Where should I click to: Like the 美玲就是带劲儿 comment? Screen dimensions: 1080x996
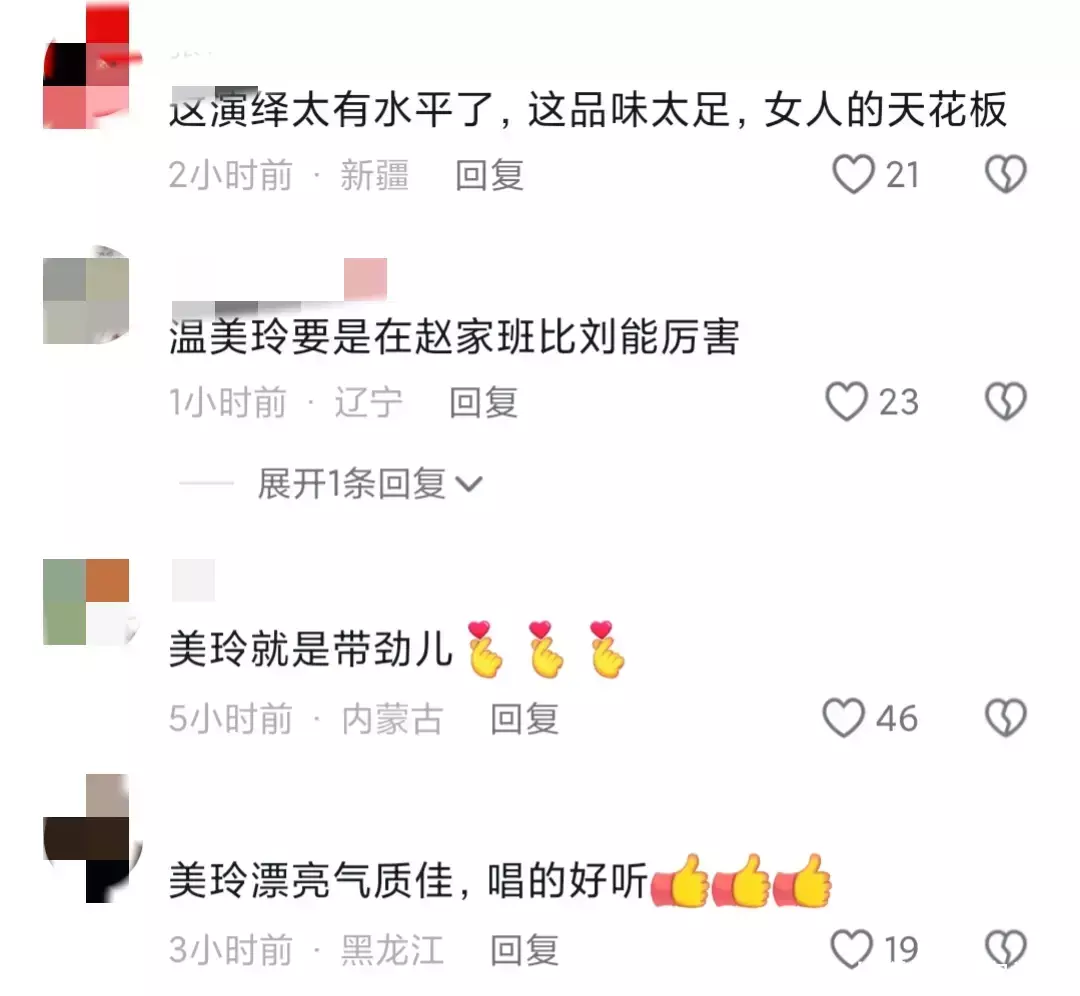(x=844, y=718)
